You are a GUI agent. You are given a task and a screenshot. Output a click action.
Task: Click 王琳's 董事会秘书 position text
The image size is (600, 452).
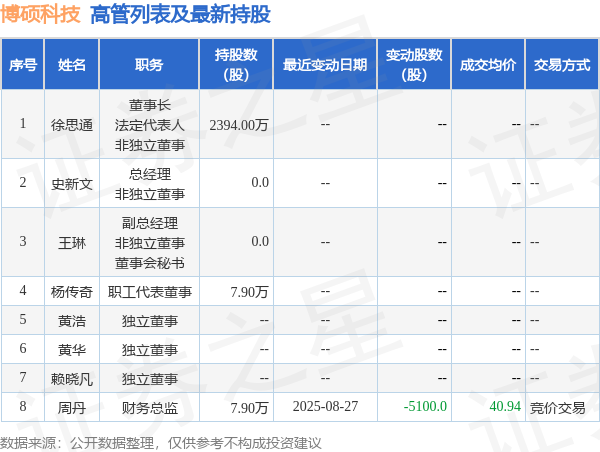click(x=150, y=263)
